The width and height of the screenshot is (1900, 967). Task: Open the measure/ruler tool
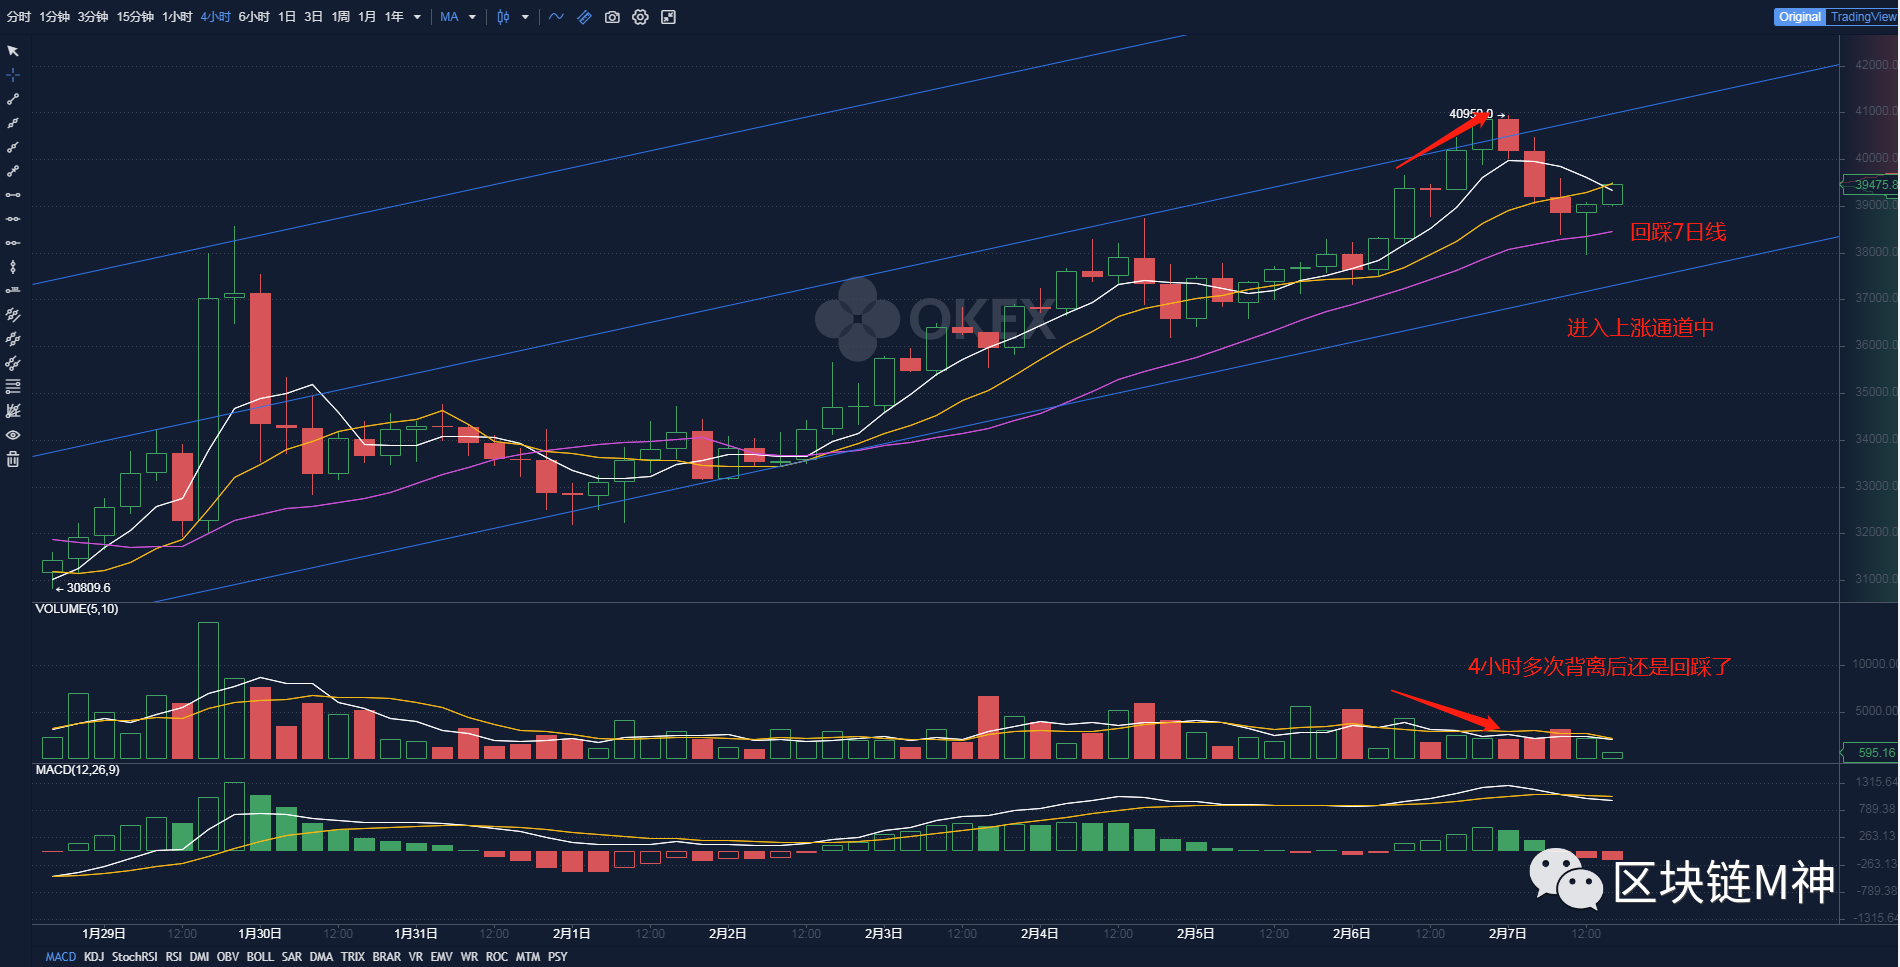pyautogui.click(x=584, y=17)
